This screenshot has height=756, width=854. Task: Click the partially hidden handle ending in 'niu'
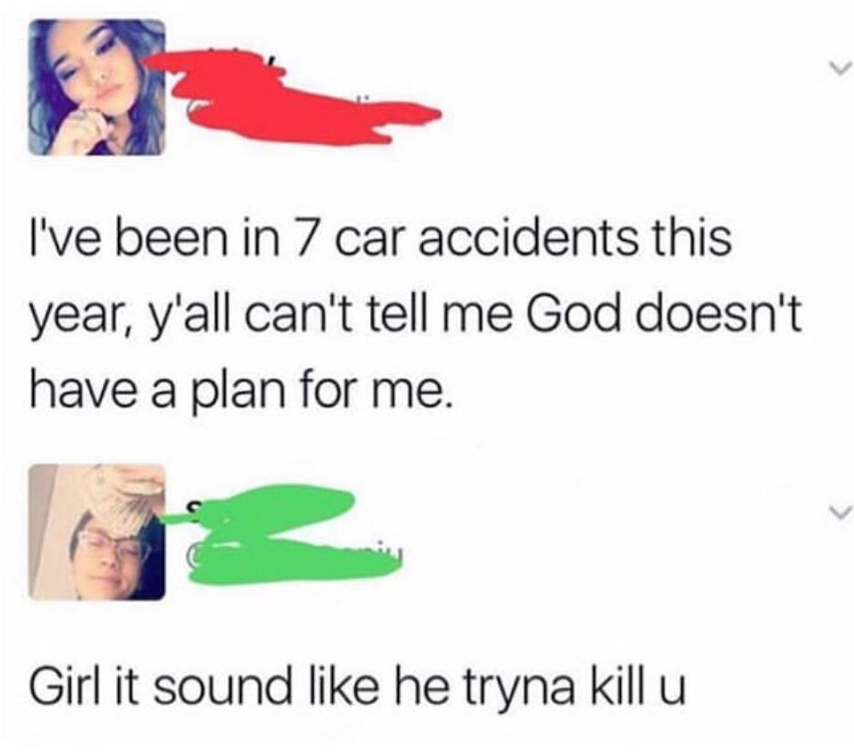294,558
